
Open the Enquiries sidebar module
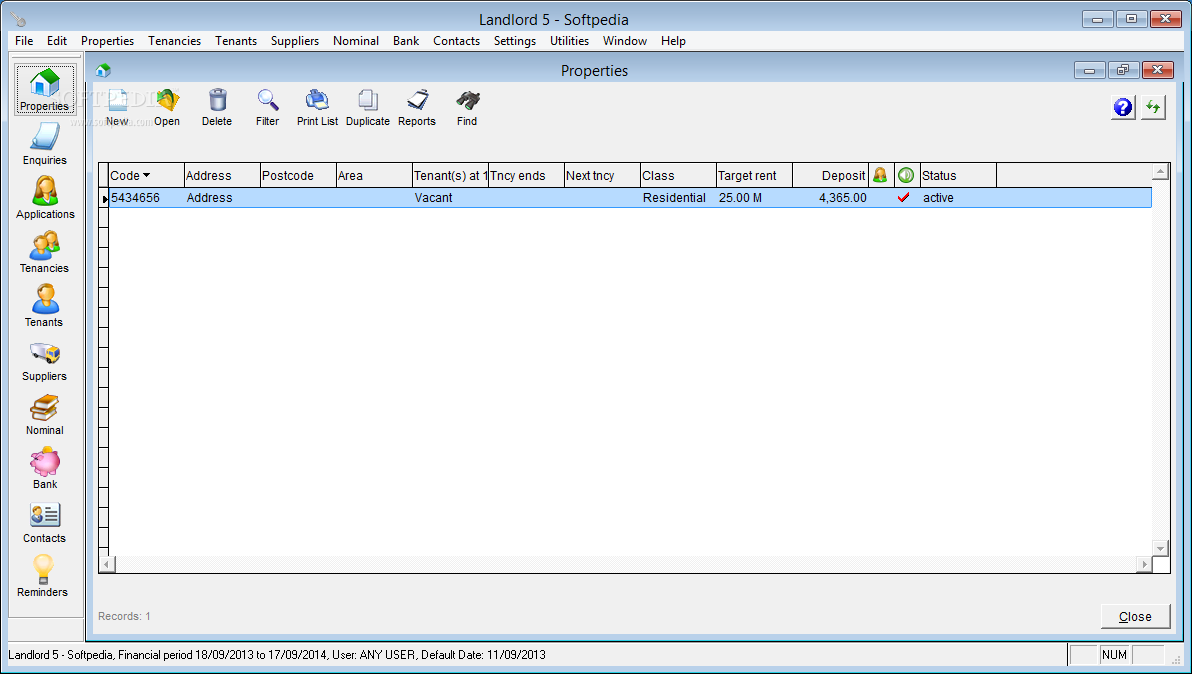coord(45,144)
